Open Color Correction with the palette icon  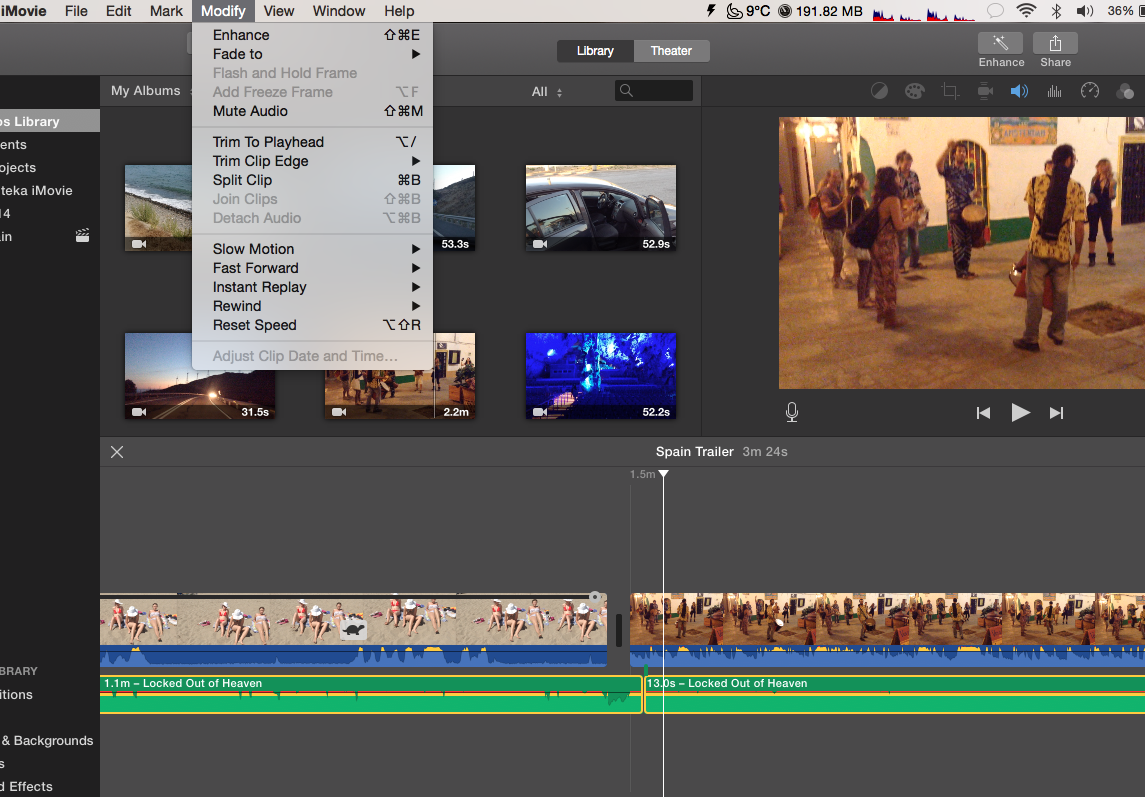pos(914,90)
